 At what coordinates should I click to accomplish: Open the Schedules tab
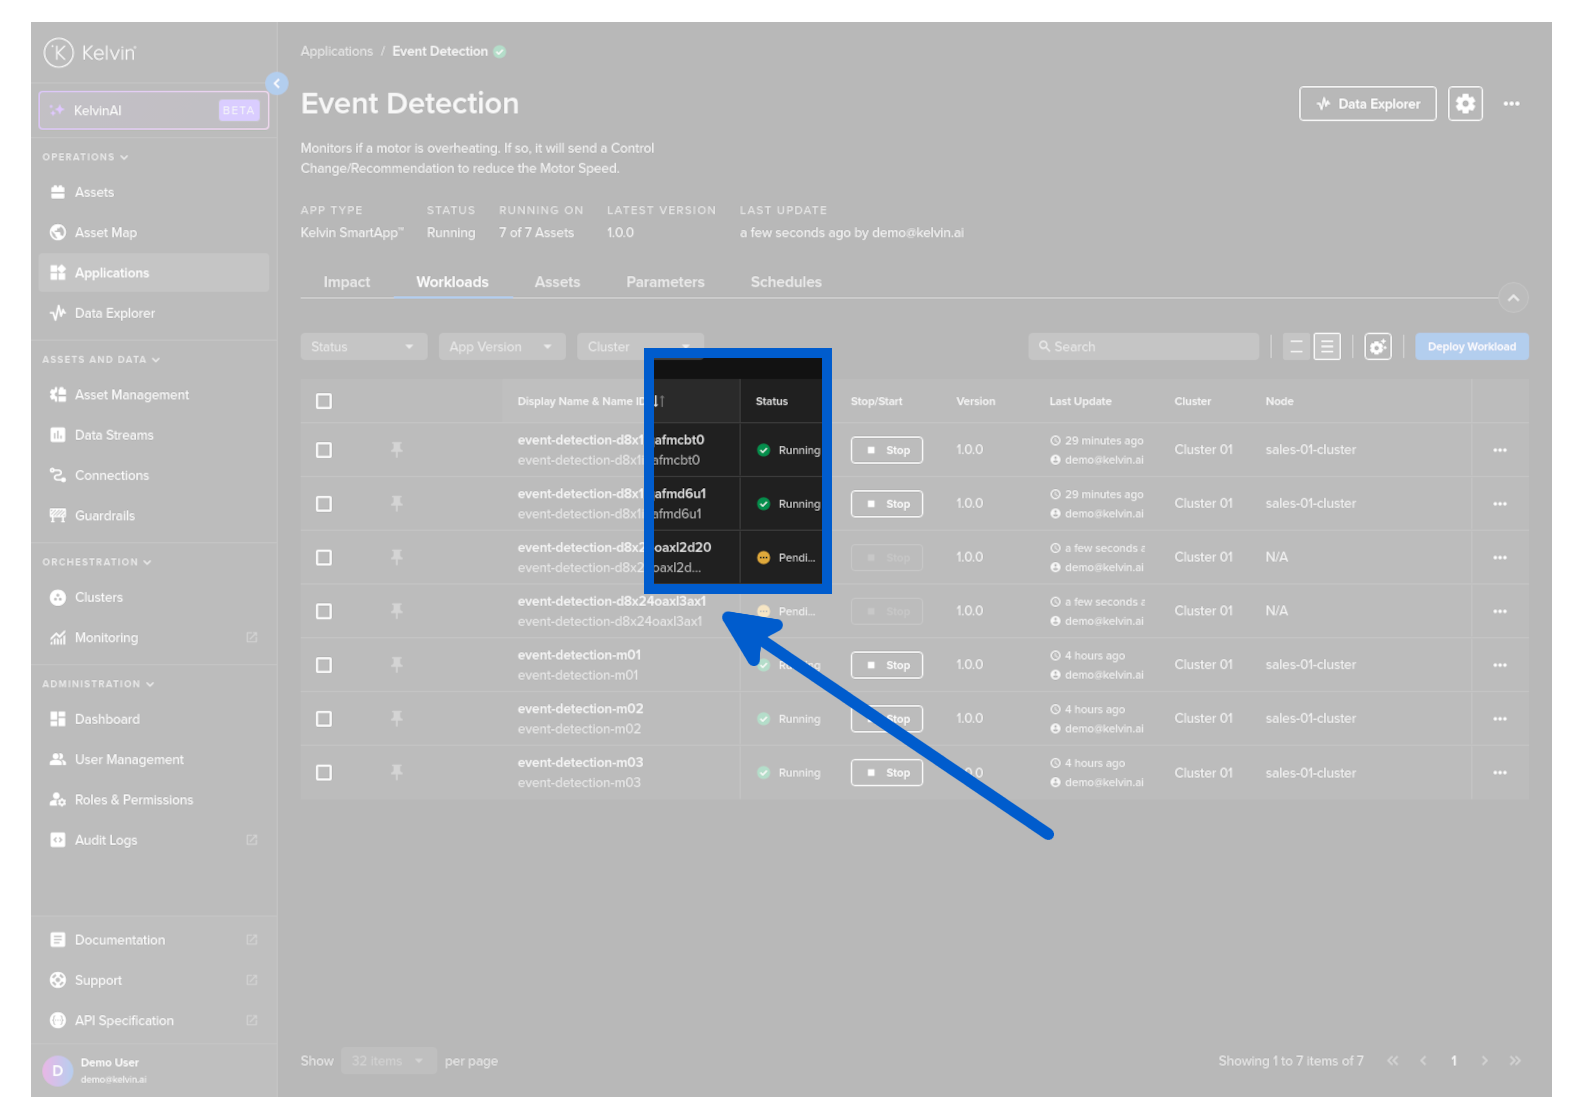pos(786,282)
